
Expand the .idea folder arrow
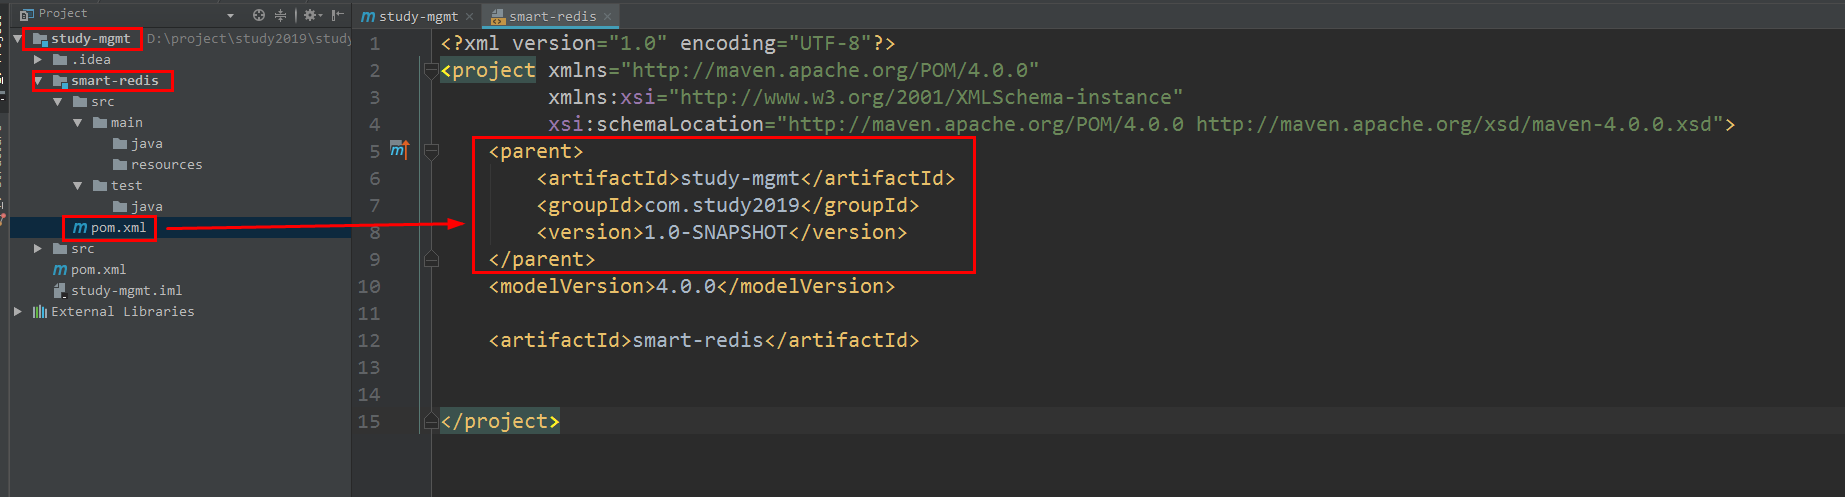38,60
